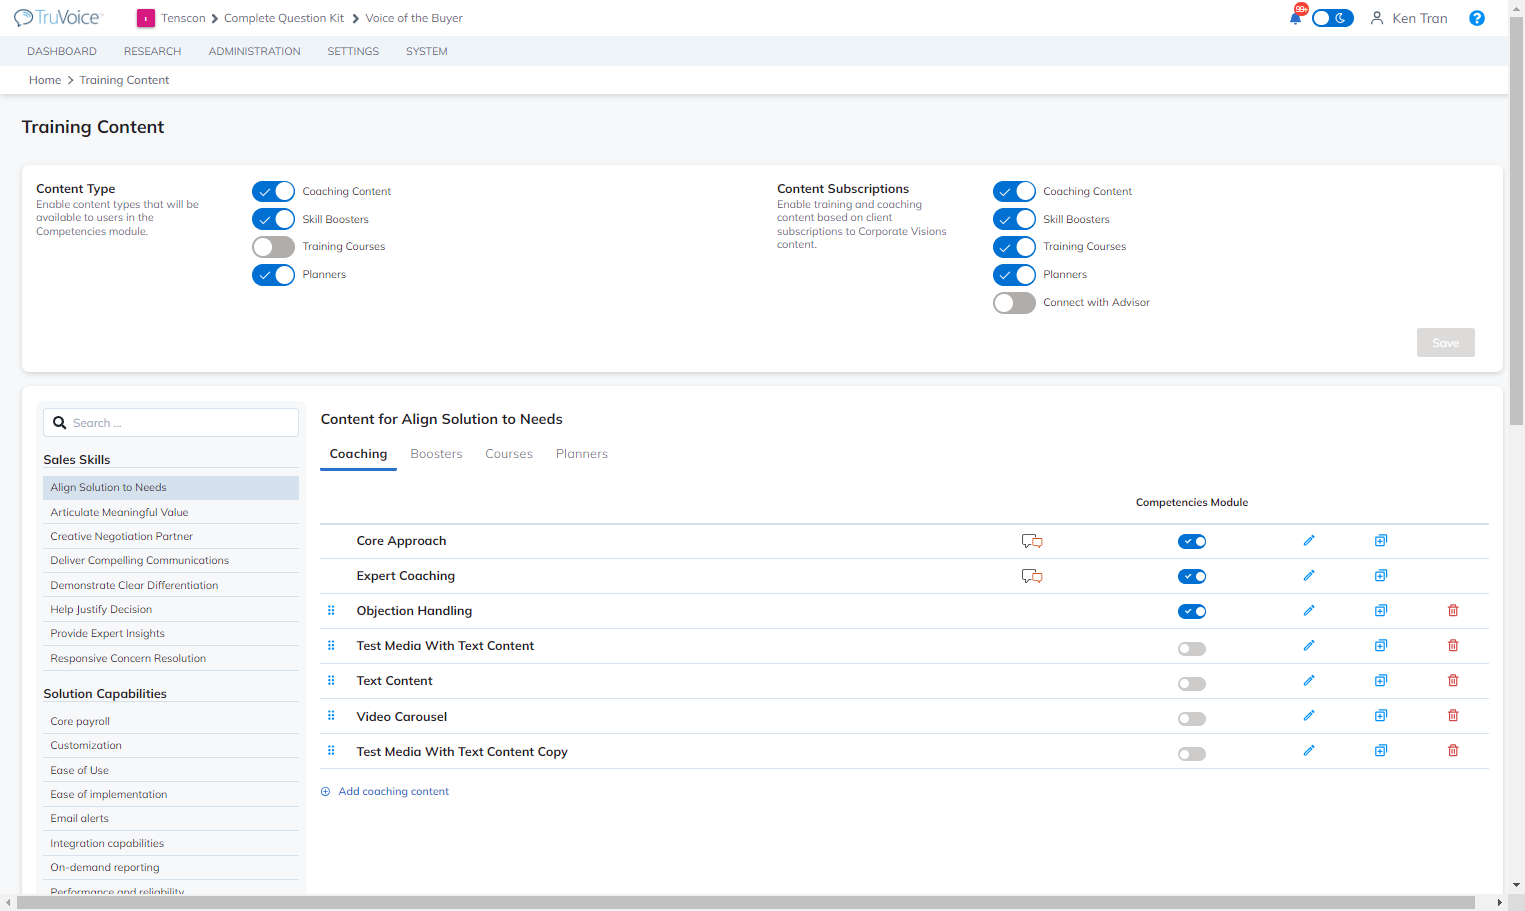Edit Core Approach with the pencil icon

click(1309, 541)
